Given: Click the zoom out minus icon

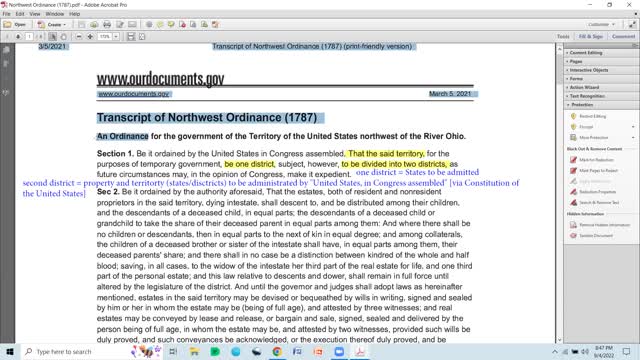Looking at the screenshot, I should click(x=79, y=37).
